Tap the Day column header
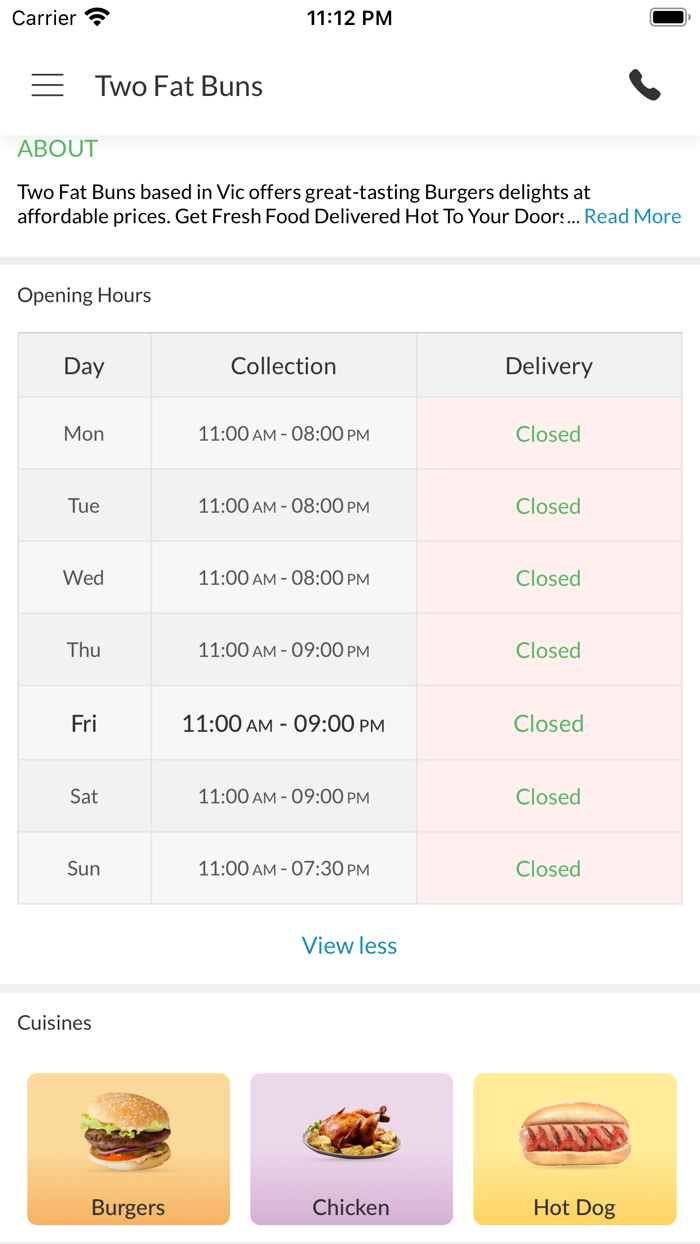Image resolution: width=700 pixels, height=1244 pixels. [x=84, y=366]
